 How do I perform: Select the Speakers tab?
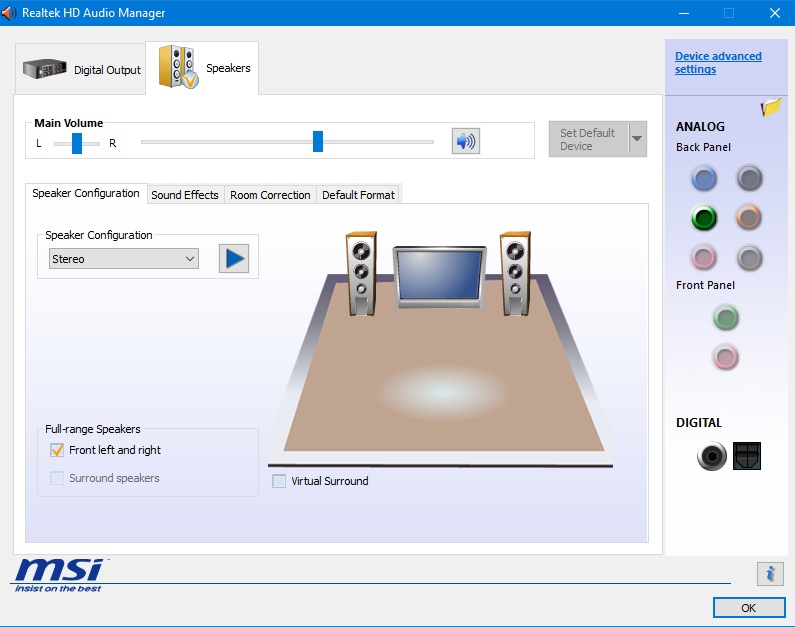(x=202, y=68)
